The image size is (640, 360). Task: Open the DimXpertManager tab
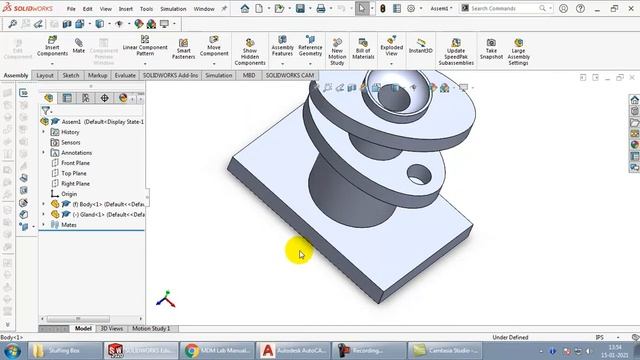(x=104, y=98)
